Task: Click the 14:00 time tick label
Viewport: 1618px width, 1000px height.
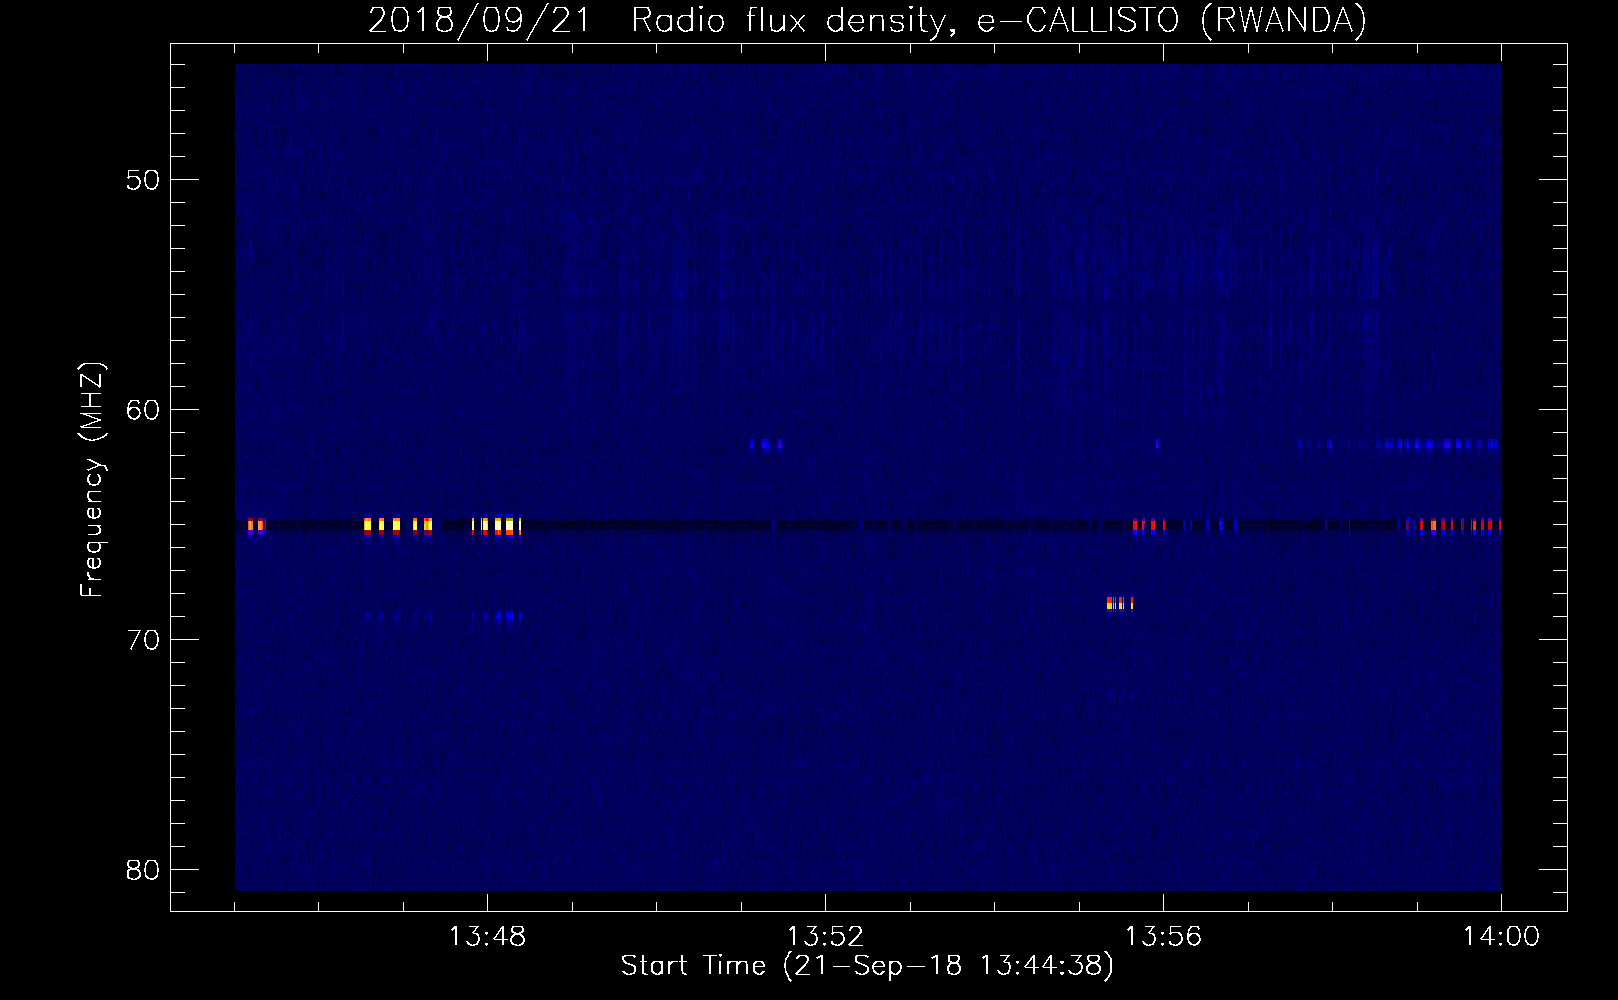Action: [x=1501, y=937]
